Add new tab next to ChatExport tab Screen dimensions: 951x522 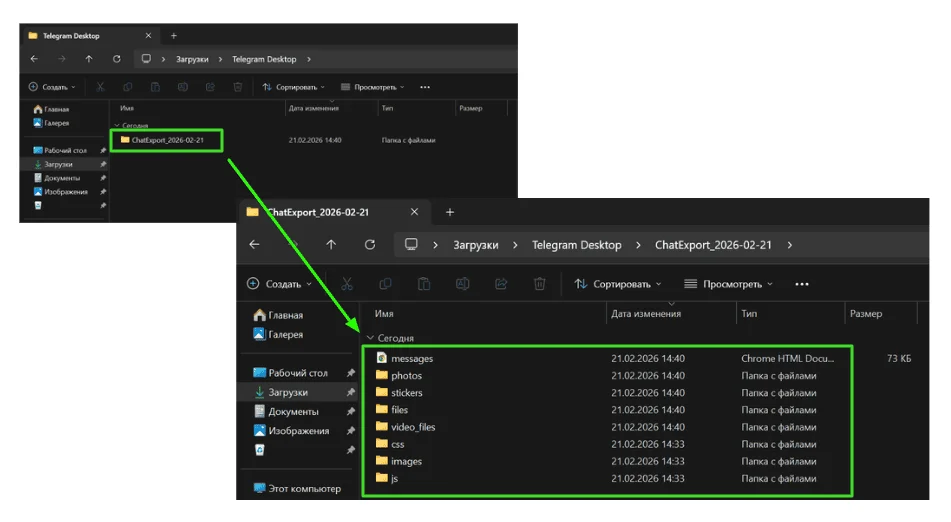[450, 212]
